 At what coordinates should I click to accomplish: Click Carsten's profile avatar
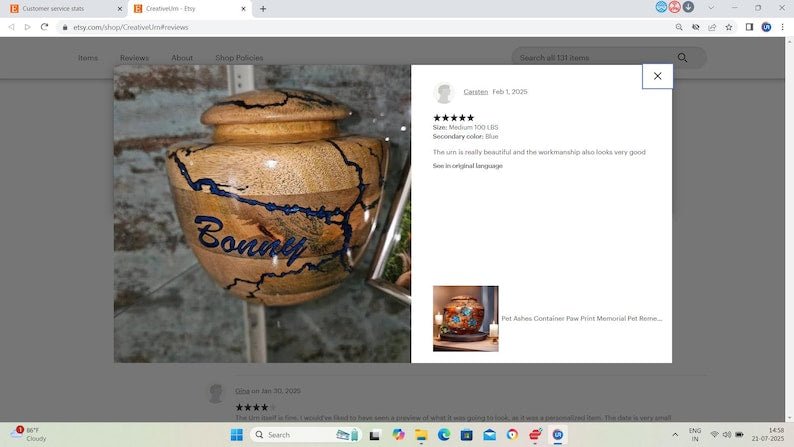(x=444, y=93)
